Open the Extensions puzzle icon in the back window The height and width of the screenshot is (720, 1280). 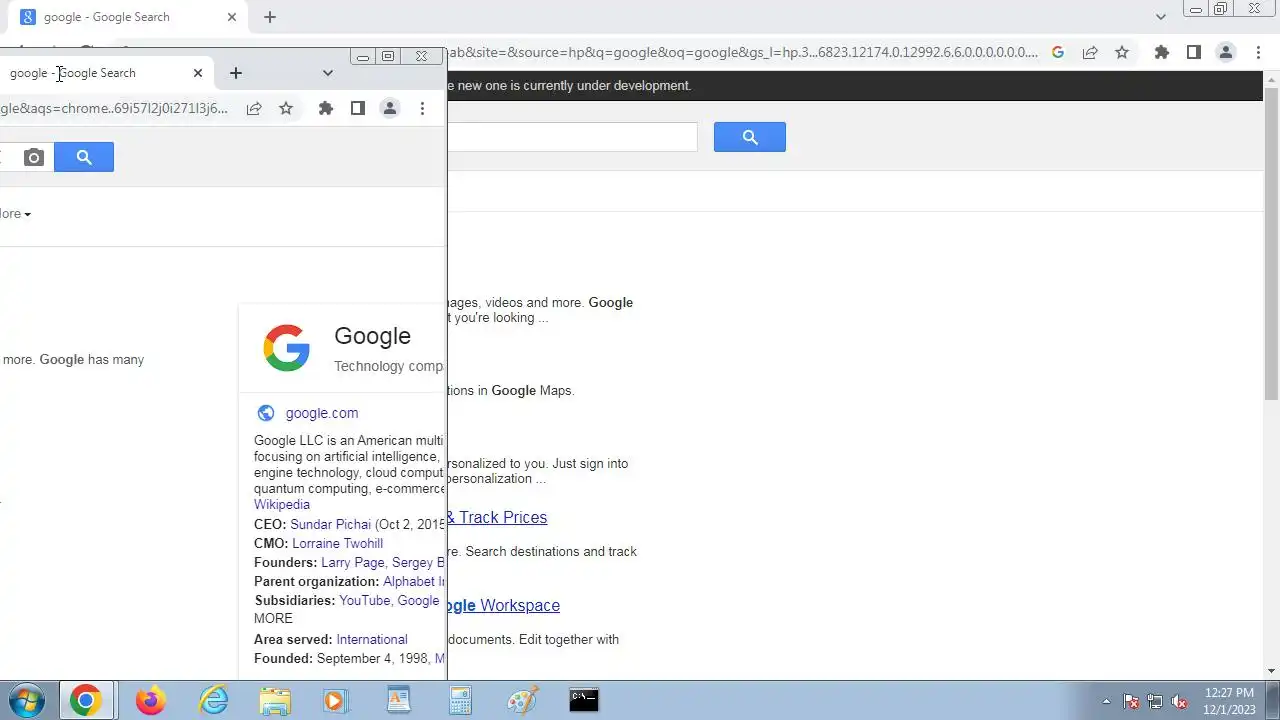tap(1161, 52)
